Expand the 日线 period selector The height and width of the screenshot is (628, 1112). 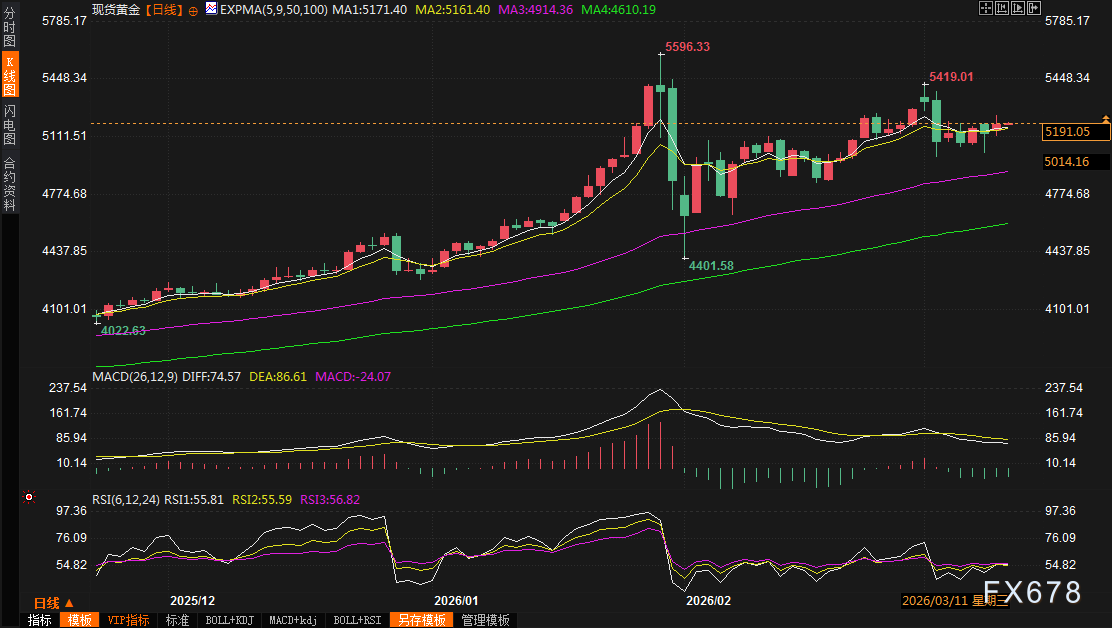click(x=53, y=603)
